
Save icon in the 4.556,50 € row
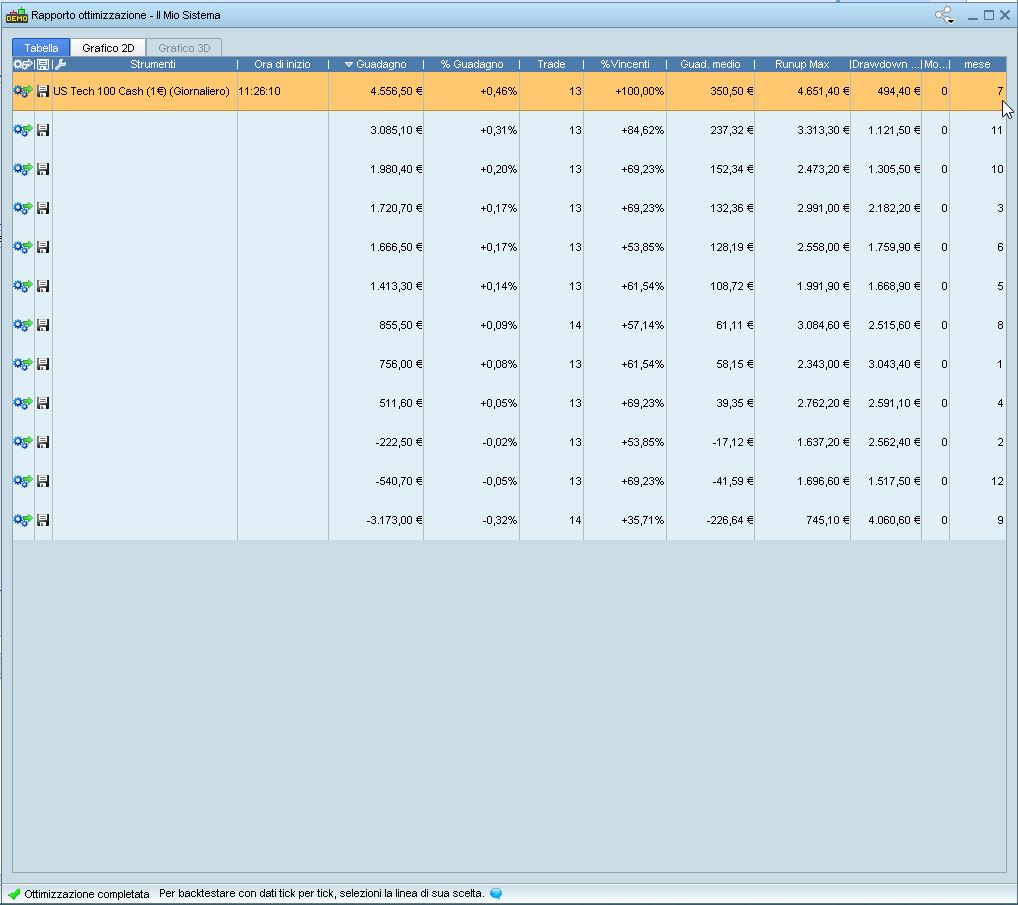[x=43, y=91]
